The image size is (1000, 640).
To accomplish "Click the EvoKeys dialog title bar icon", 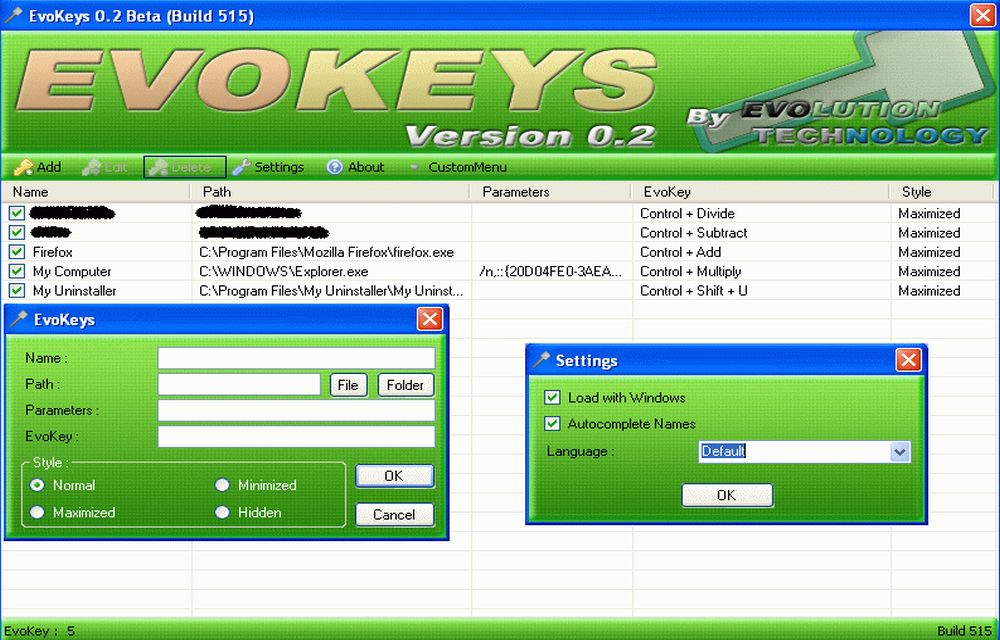I will 19,317.
